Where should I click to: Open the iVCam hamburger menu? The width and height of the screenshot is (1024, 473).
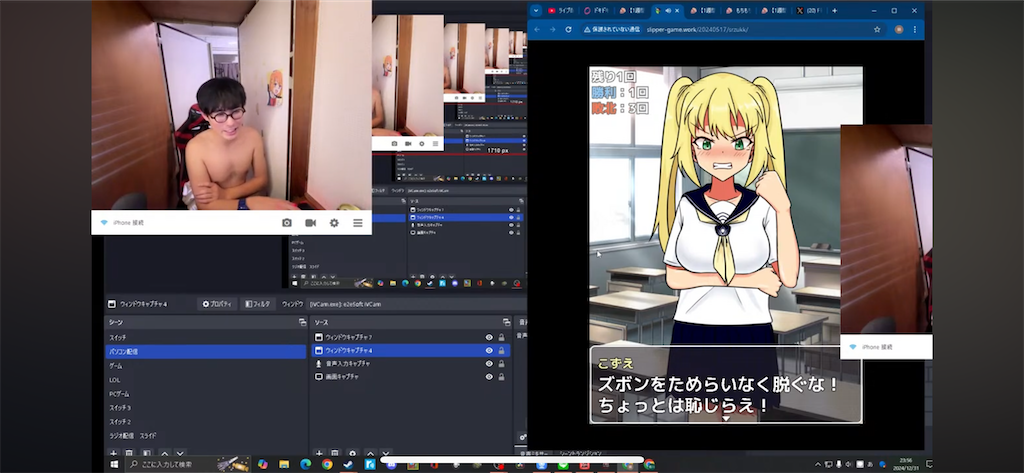coord(358,223)
